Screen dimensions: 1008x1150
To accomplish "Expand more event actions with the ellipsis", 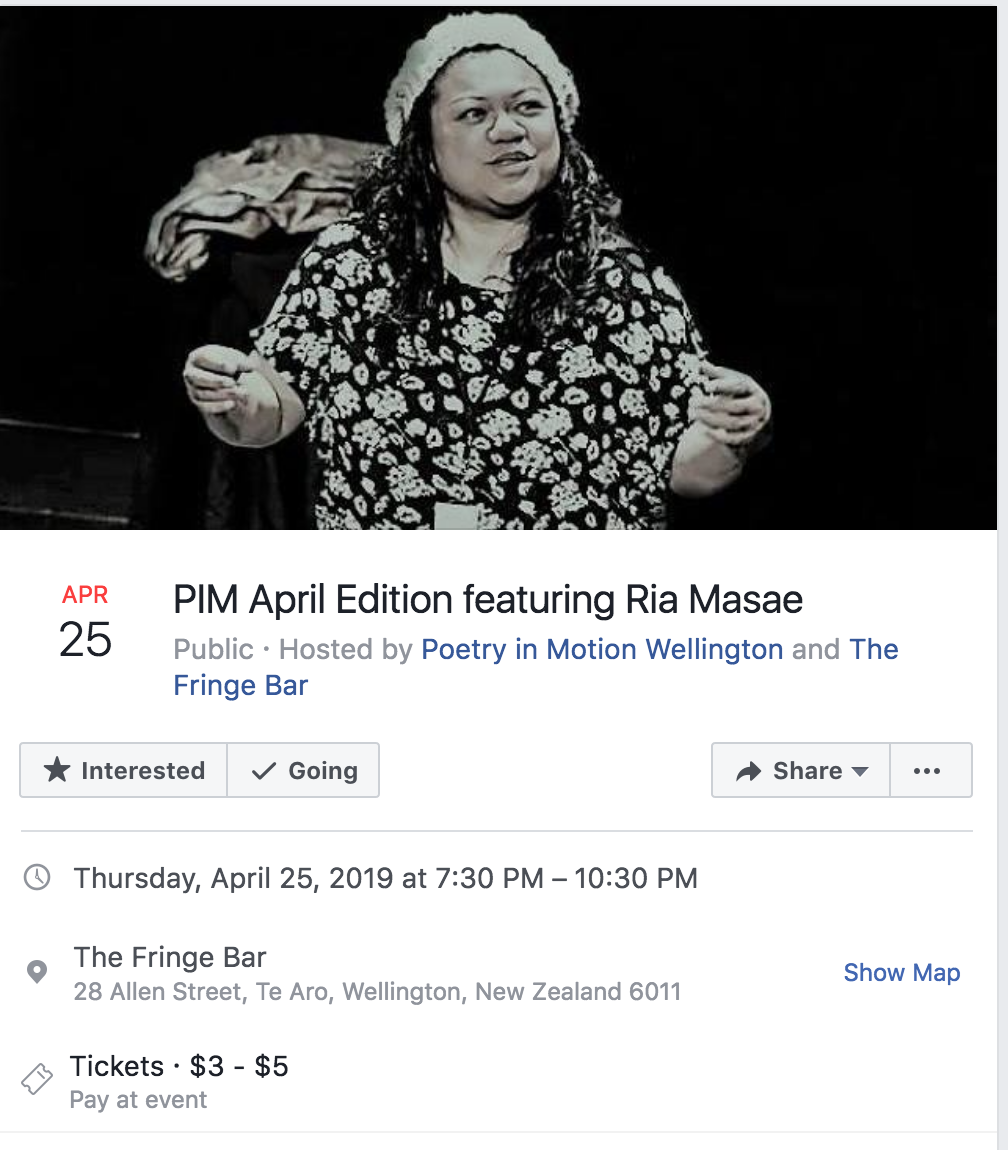I will (x=930, y=770).
